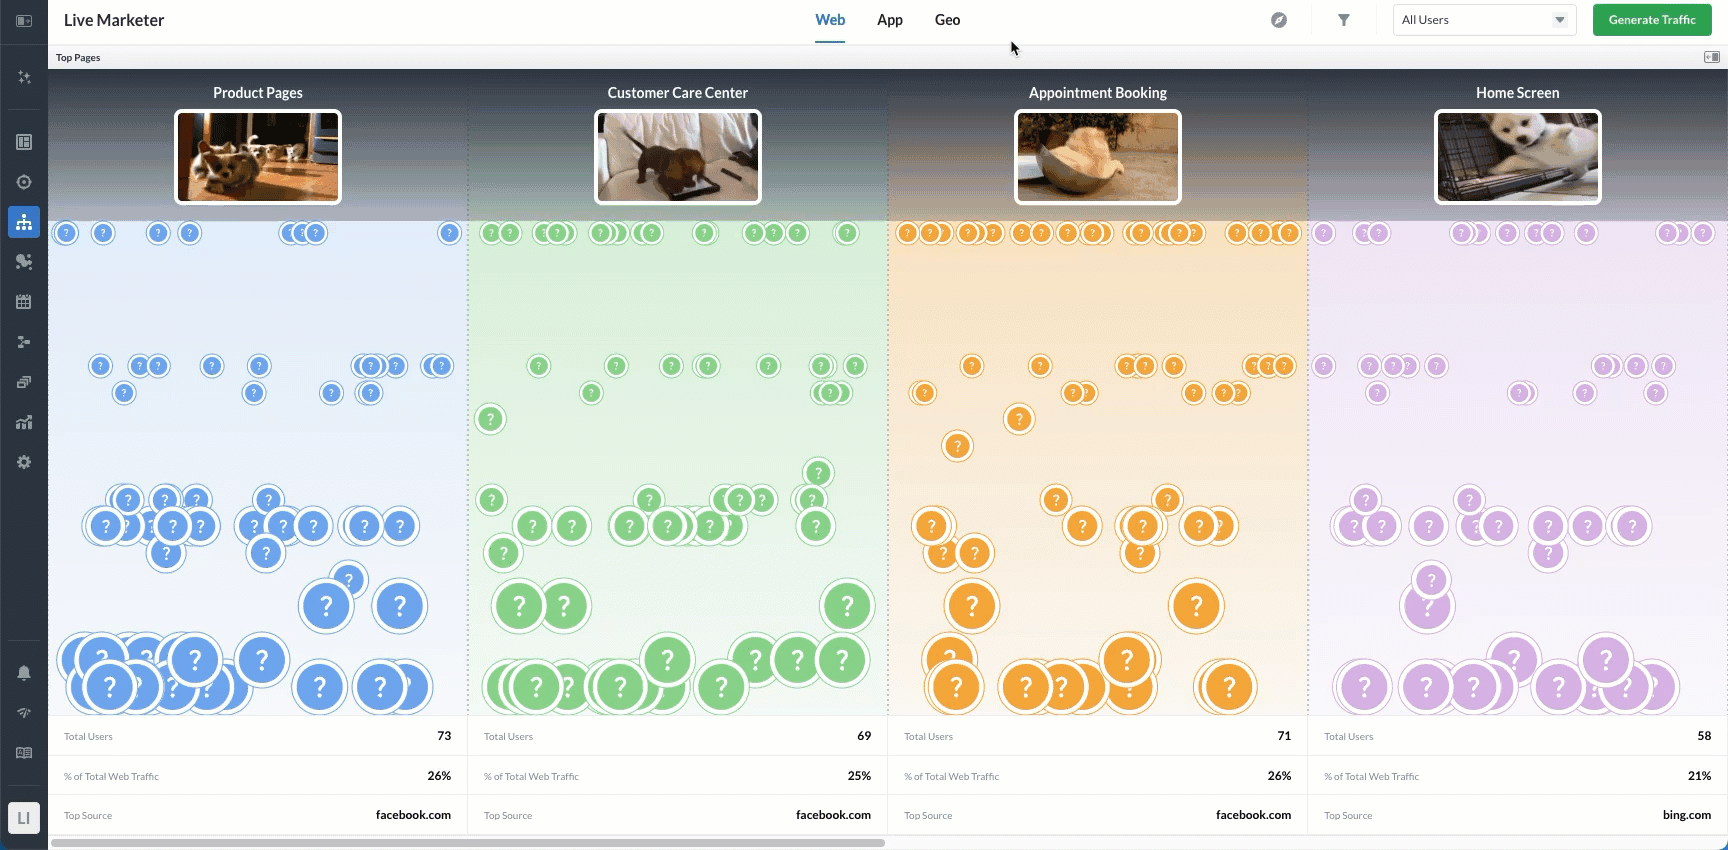Click the sparkles icon in sidebar
1728x850 pixels.
pos(24,77)
